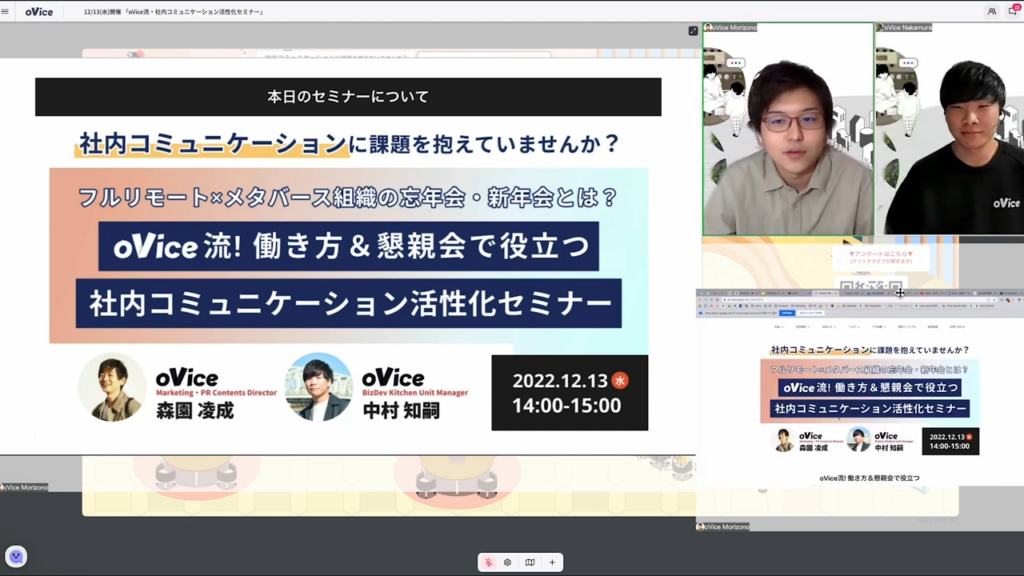Open the hamburger menu beside oVice logo
The width and height of the screenshot is (1024, 576).
pyautogui.click(x=5, y=12)
